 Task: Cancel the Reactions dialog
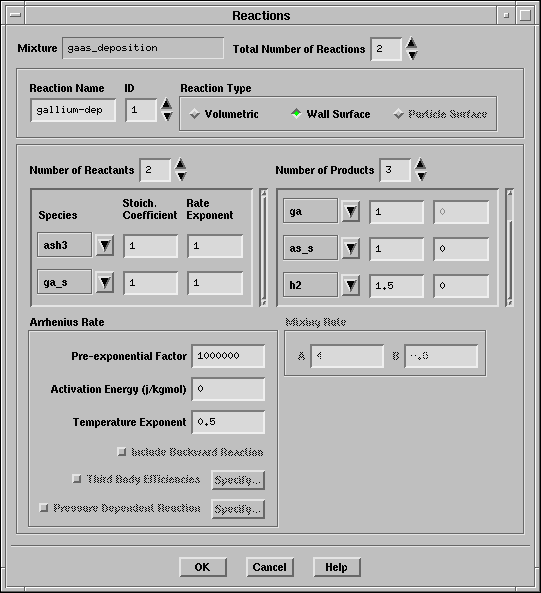pyautogui.click(x=270, y=567)
